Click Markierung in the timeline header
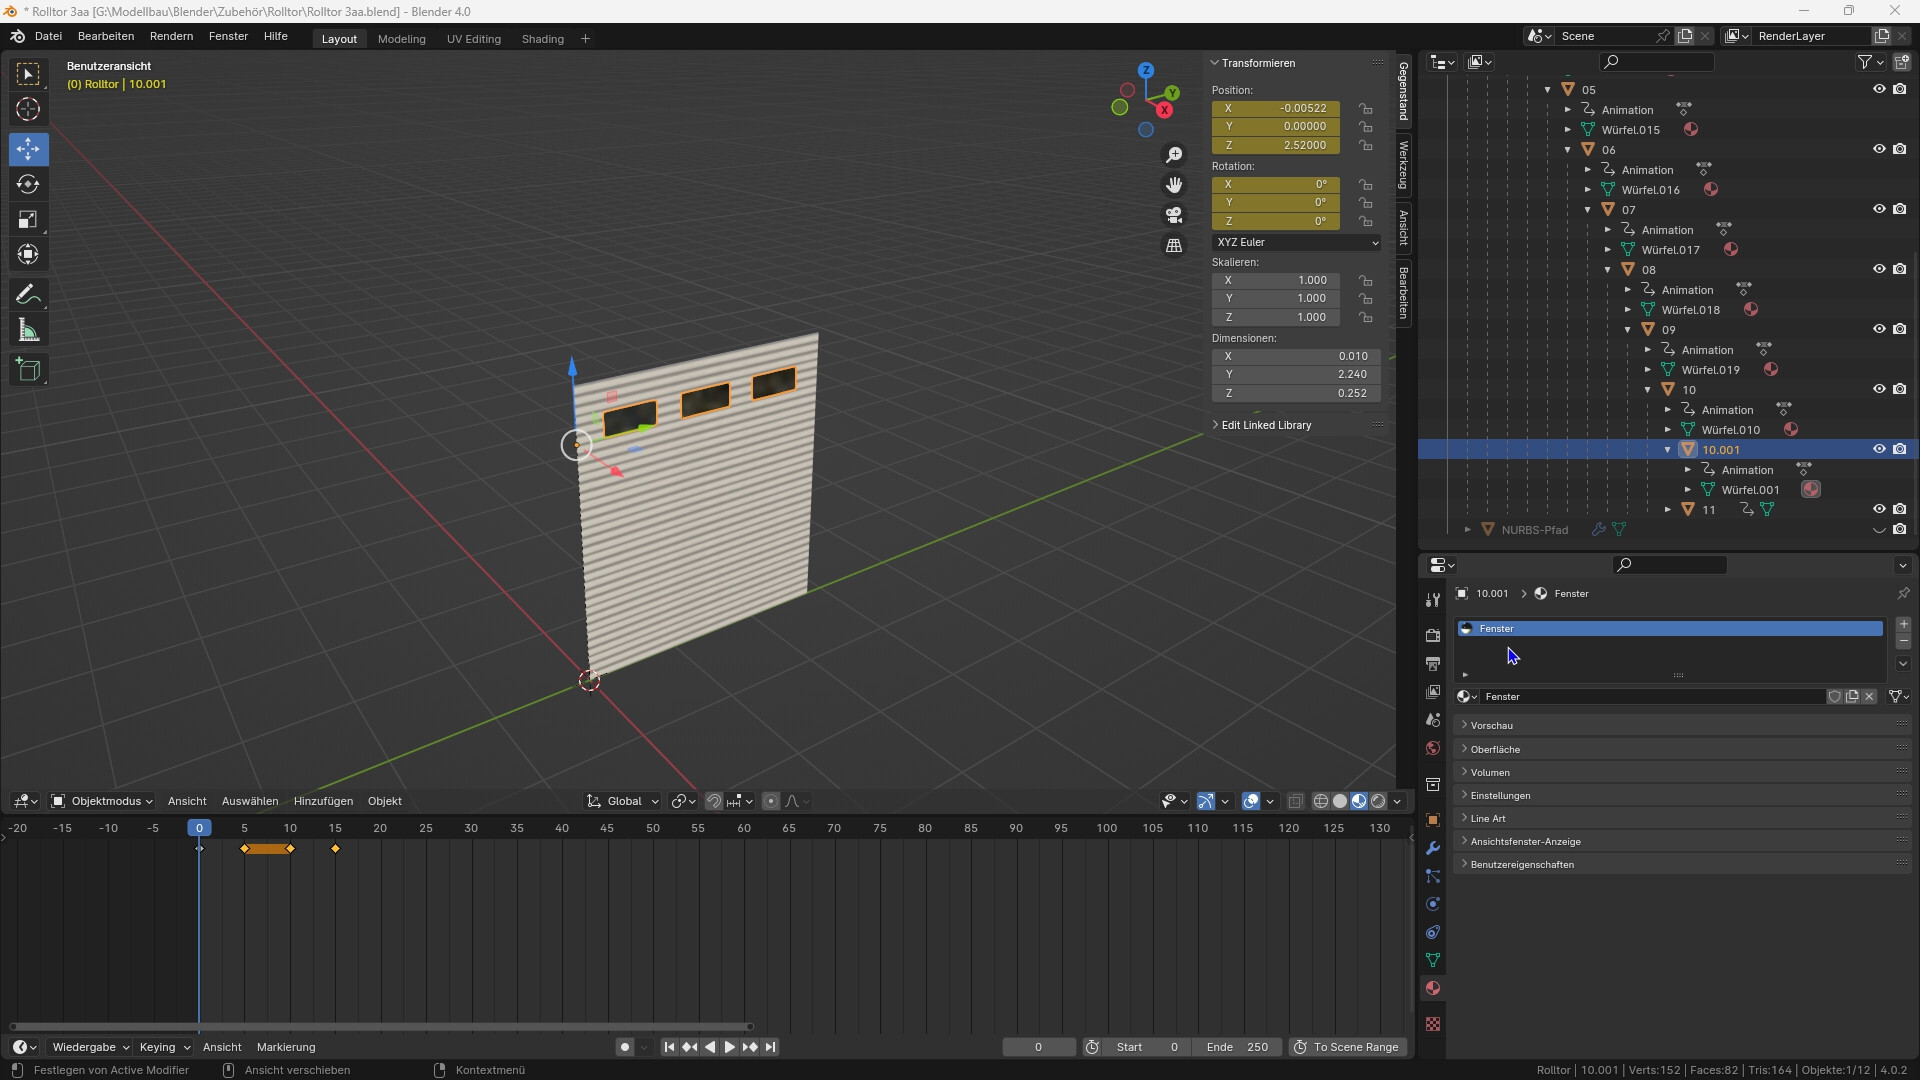The image size is (1920, 1080). [x=286, y=1047]
